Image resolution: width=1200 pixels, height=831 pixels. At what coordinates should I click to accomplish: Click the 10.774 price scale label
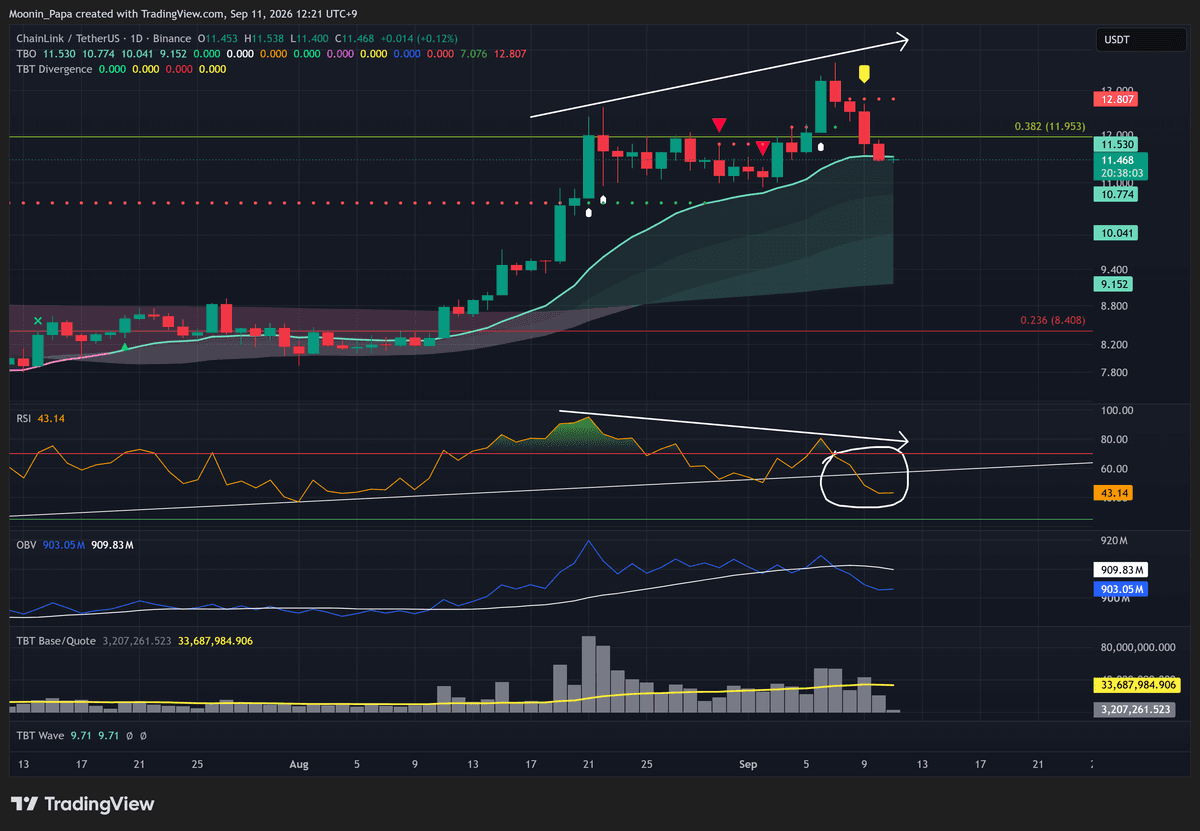coord(1117,195)
